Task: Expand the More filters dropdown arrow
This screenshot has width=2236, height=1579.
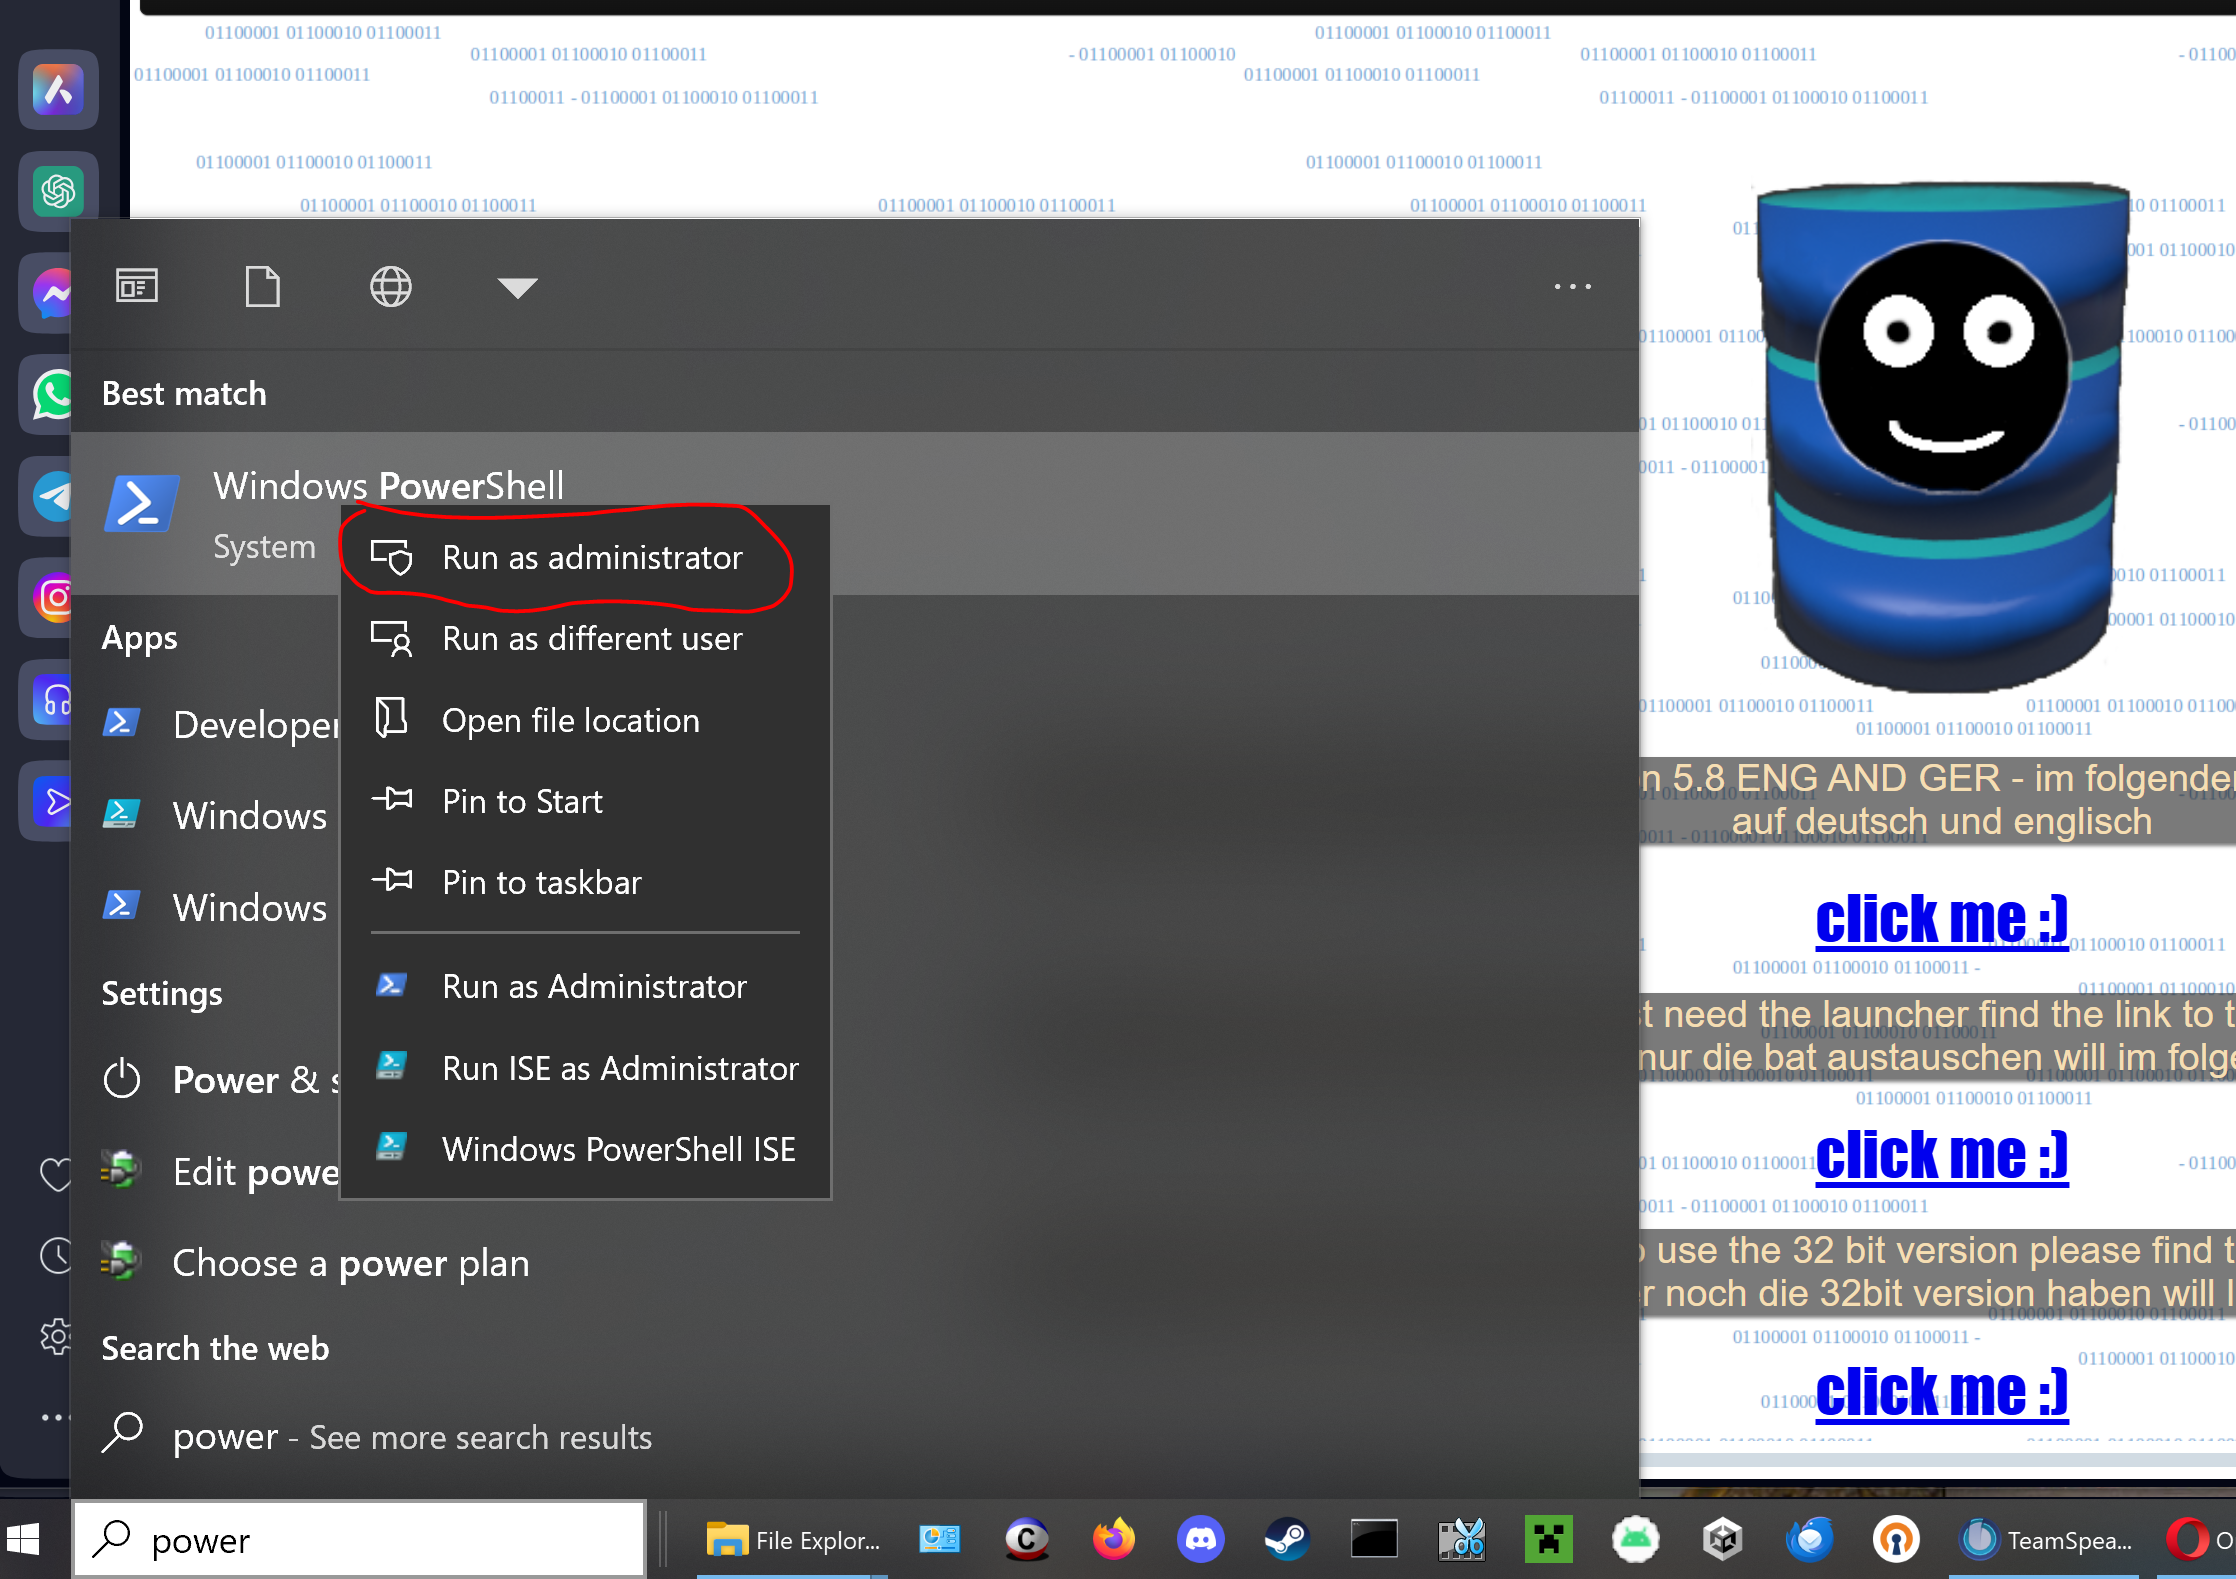Action: (517, 288)
